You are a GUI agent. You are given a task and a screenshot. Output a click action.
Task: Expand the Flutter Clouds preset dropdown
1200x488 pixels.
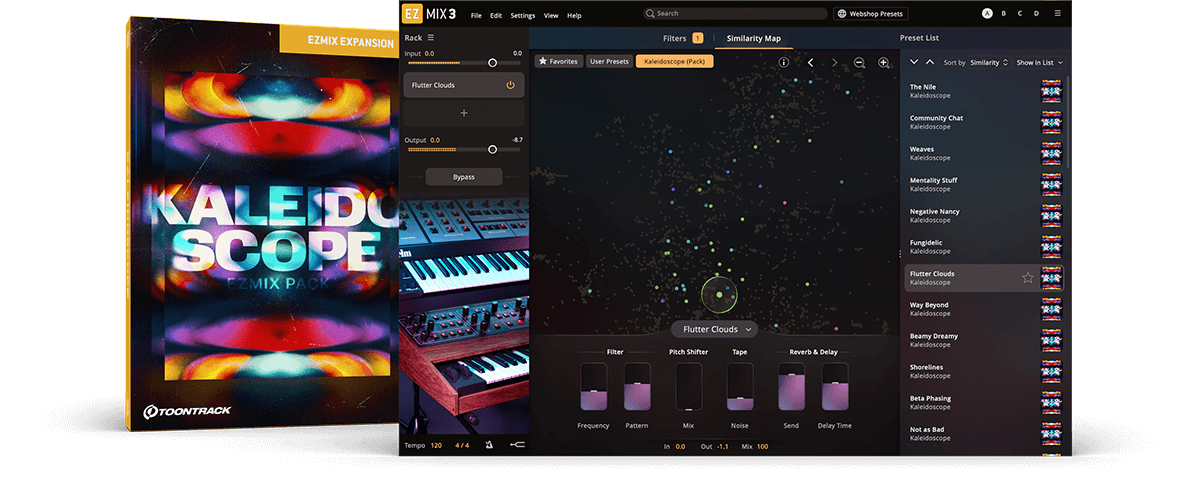point(717,329)
